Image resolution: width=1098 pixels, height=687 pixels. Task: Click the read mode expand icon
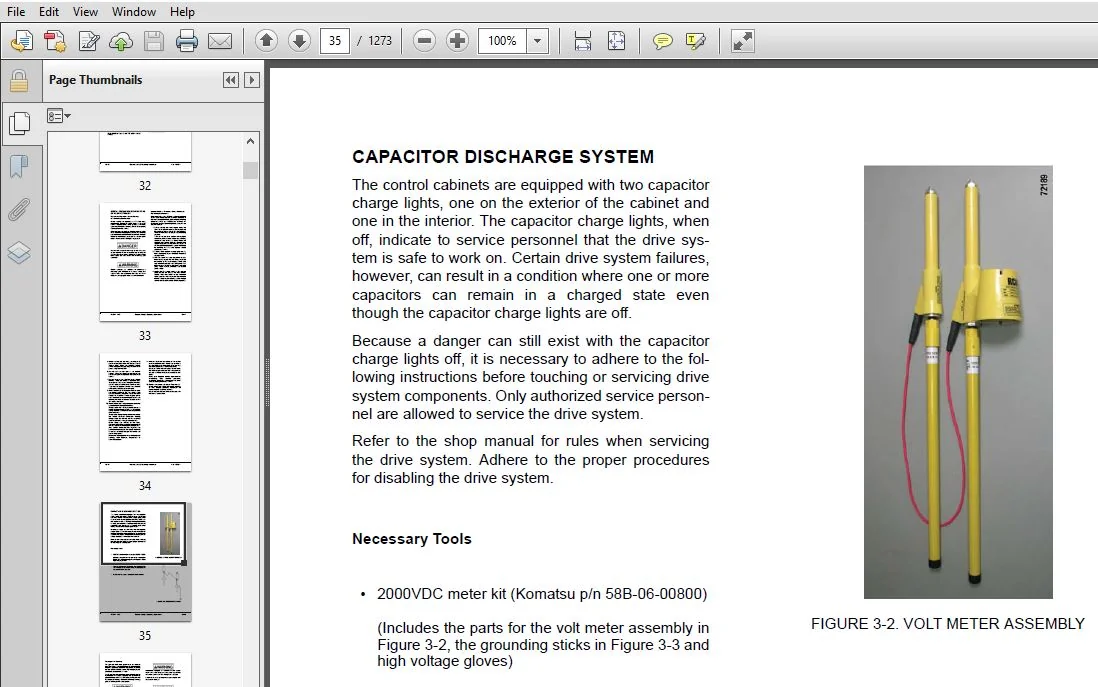pyautogui.click(x=742, y=41)
